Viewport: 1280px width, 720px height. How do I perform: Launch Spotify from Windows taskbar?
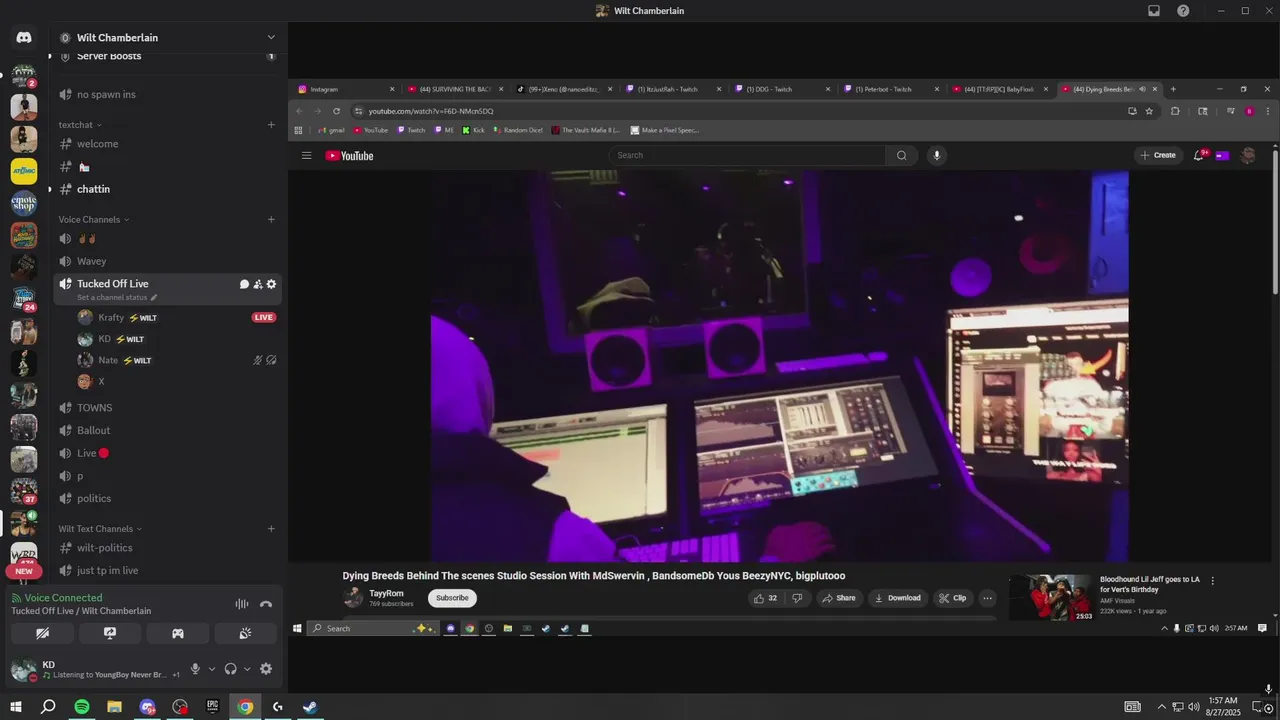tap(82, 707)
